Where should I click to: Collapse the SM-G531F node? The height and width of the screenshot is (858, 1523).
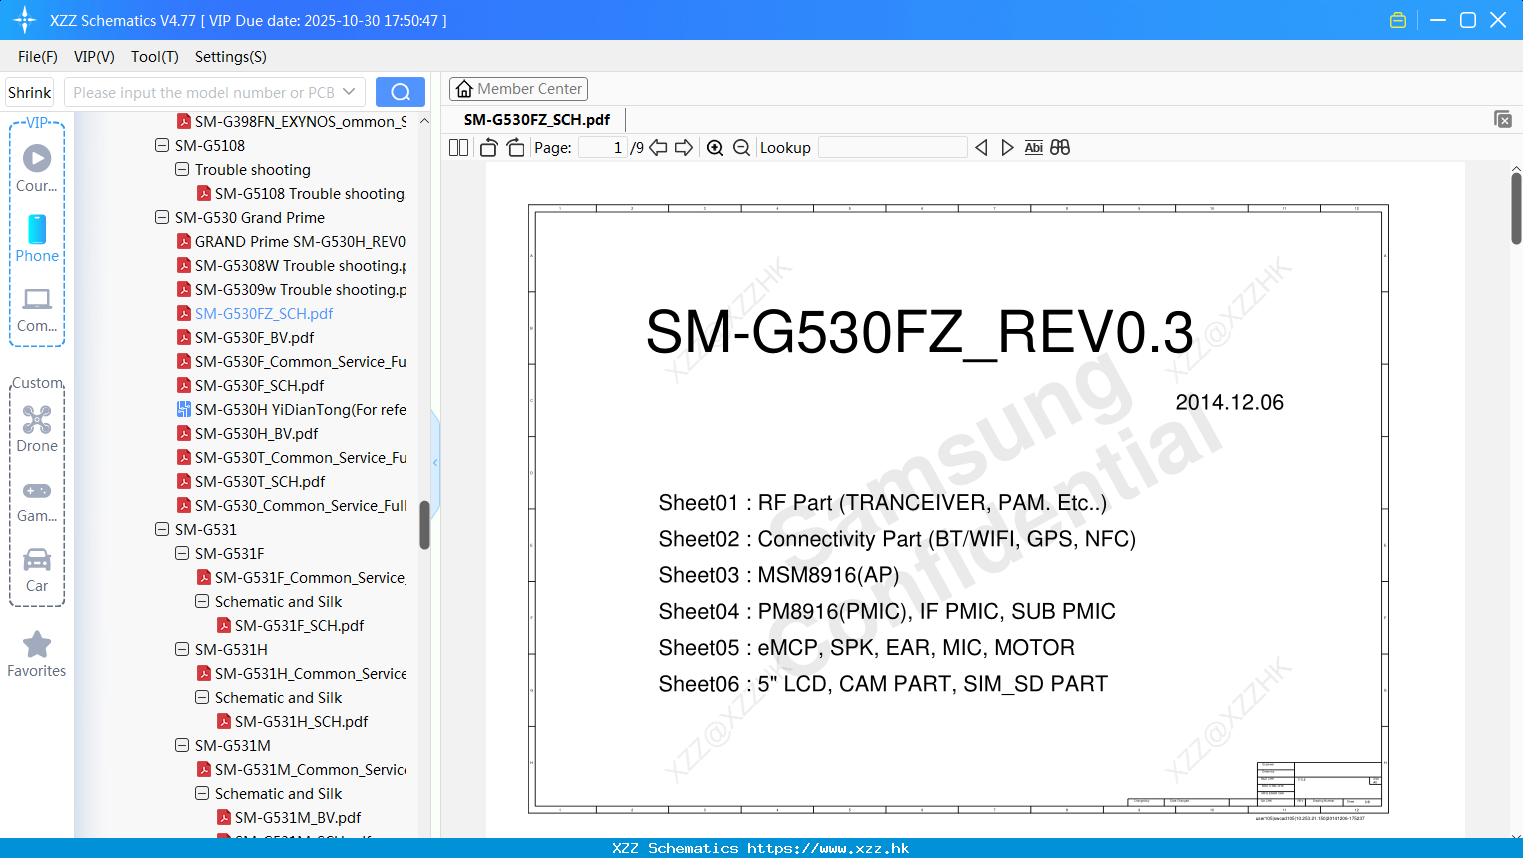point(182,553)
